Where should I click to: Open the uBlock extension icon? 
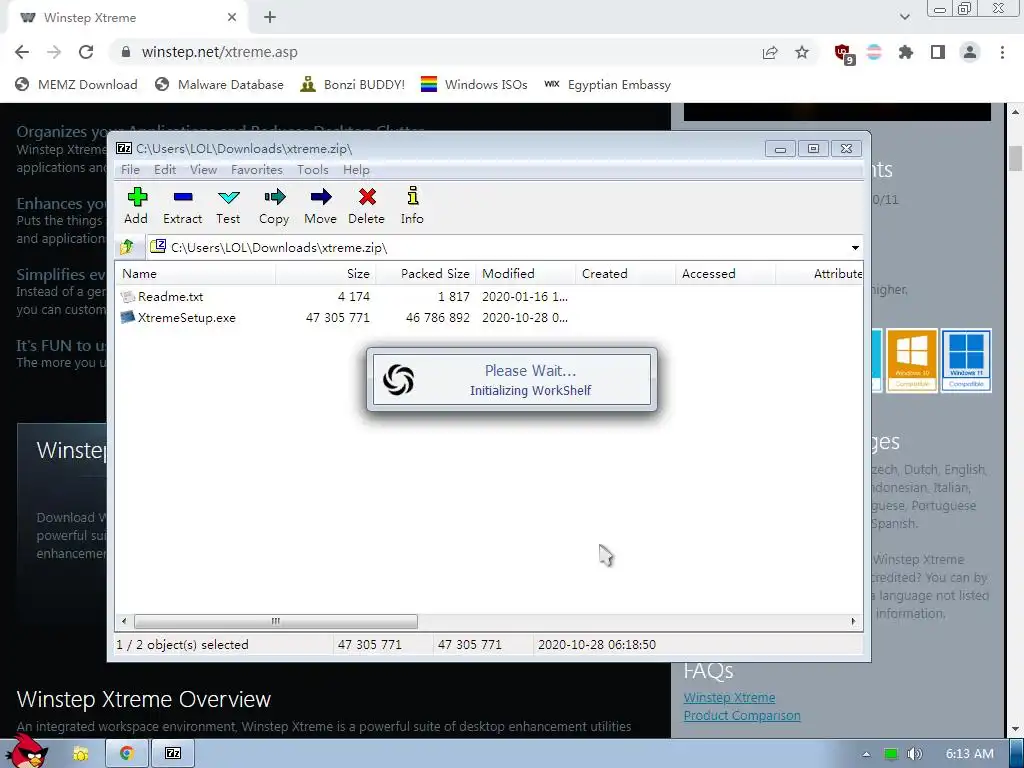844,54
